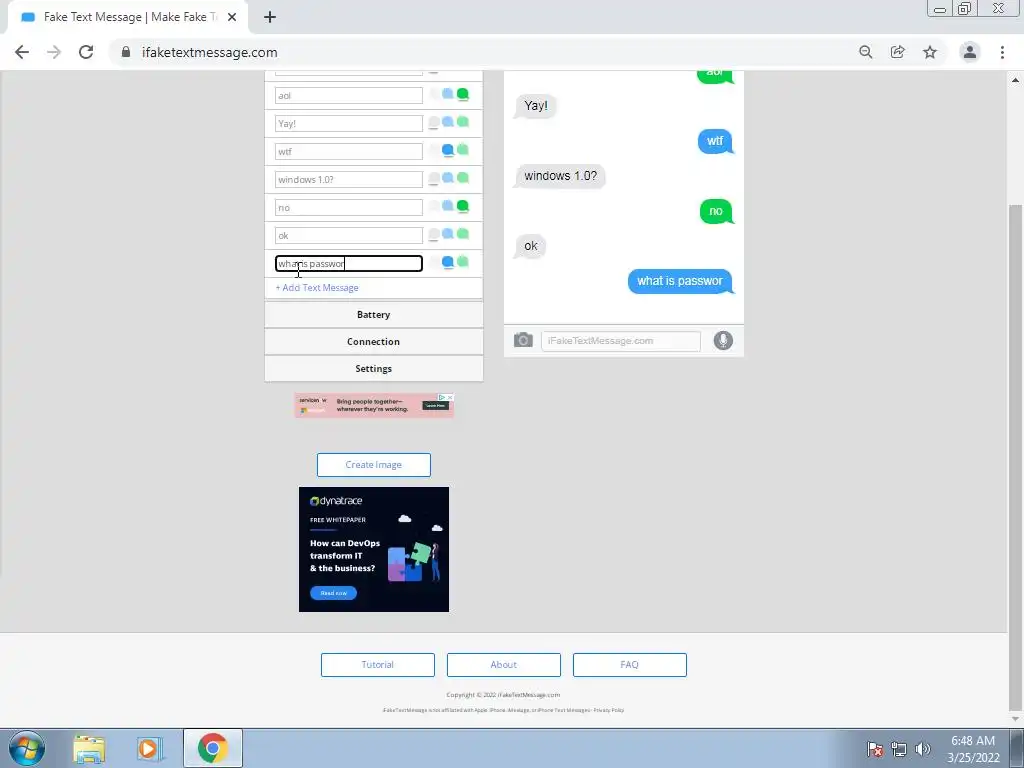Pick gray bubble for 'windows 1.0?' message
1024x768 pixels.
[x=434, y=179]
